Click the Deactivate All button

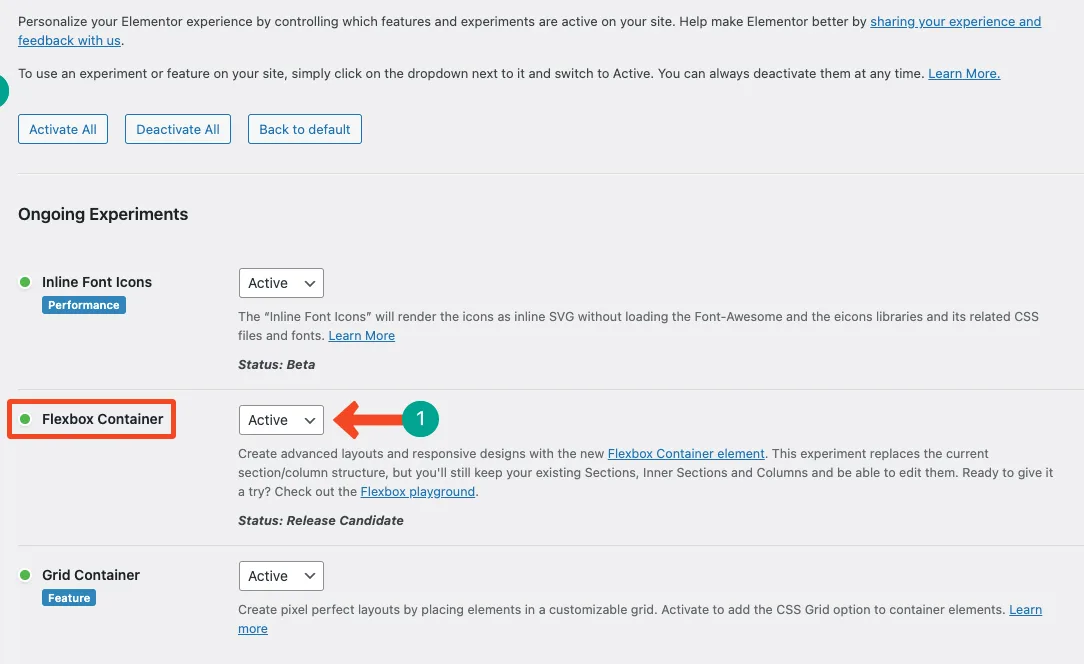[x=178, y=129]
